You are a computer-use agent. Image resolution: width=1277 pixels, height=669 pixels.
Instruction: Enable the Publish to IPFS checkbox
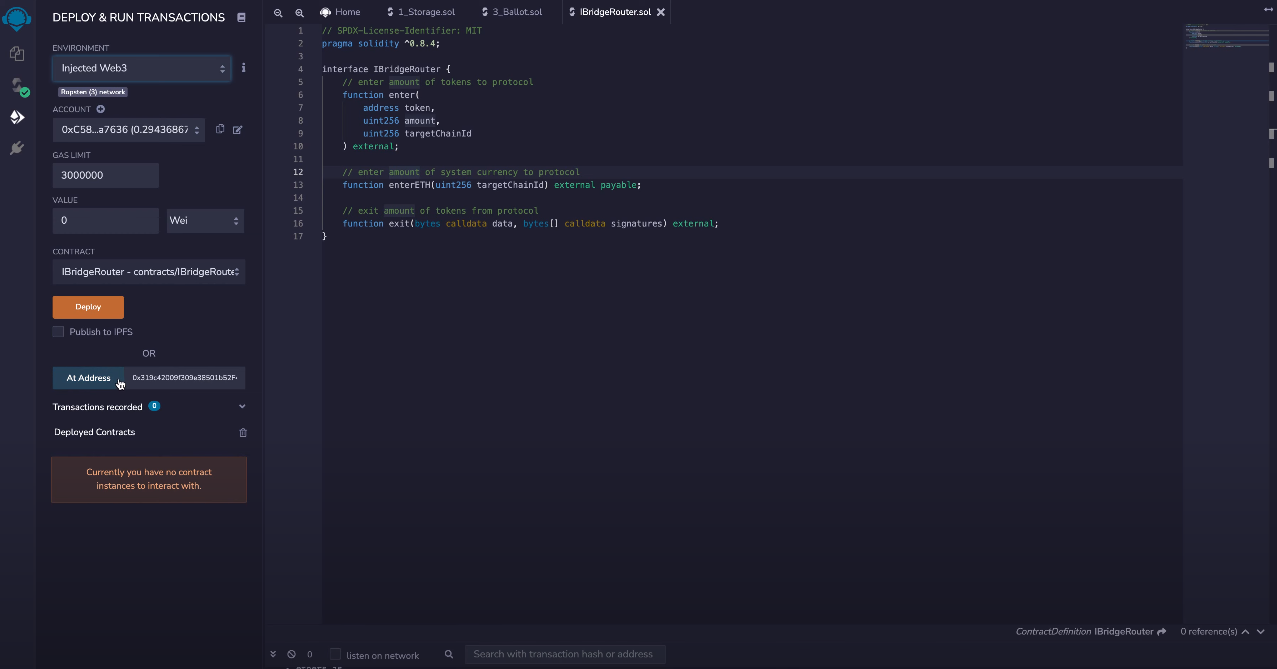(58, 332)
